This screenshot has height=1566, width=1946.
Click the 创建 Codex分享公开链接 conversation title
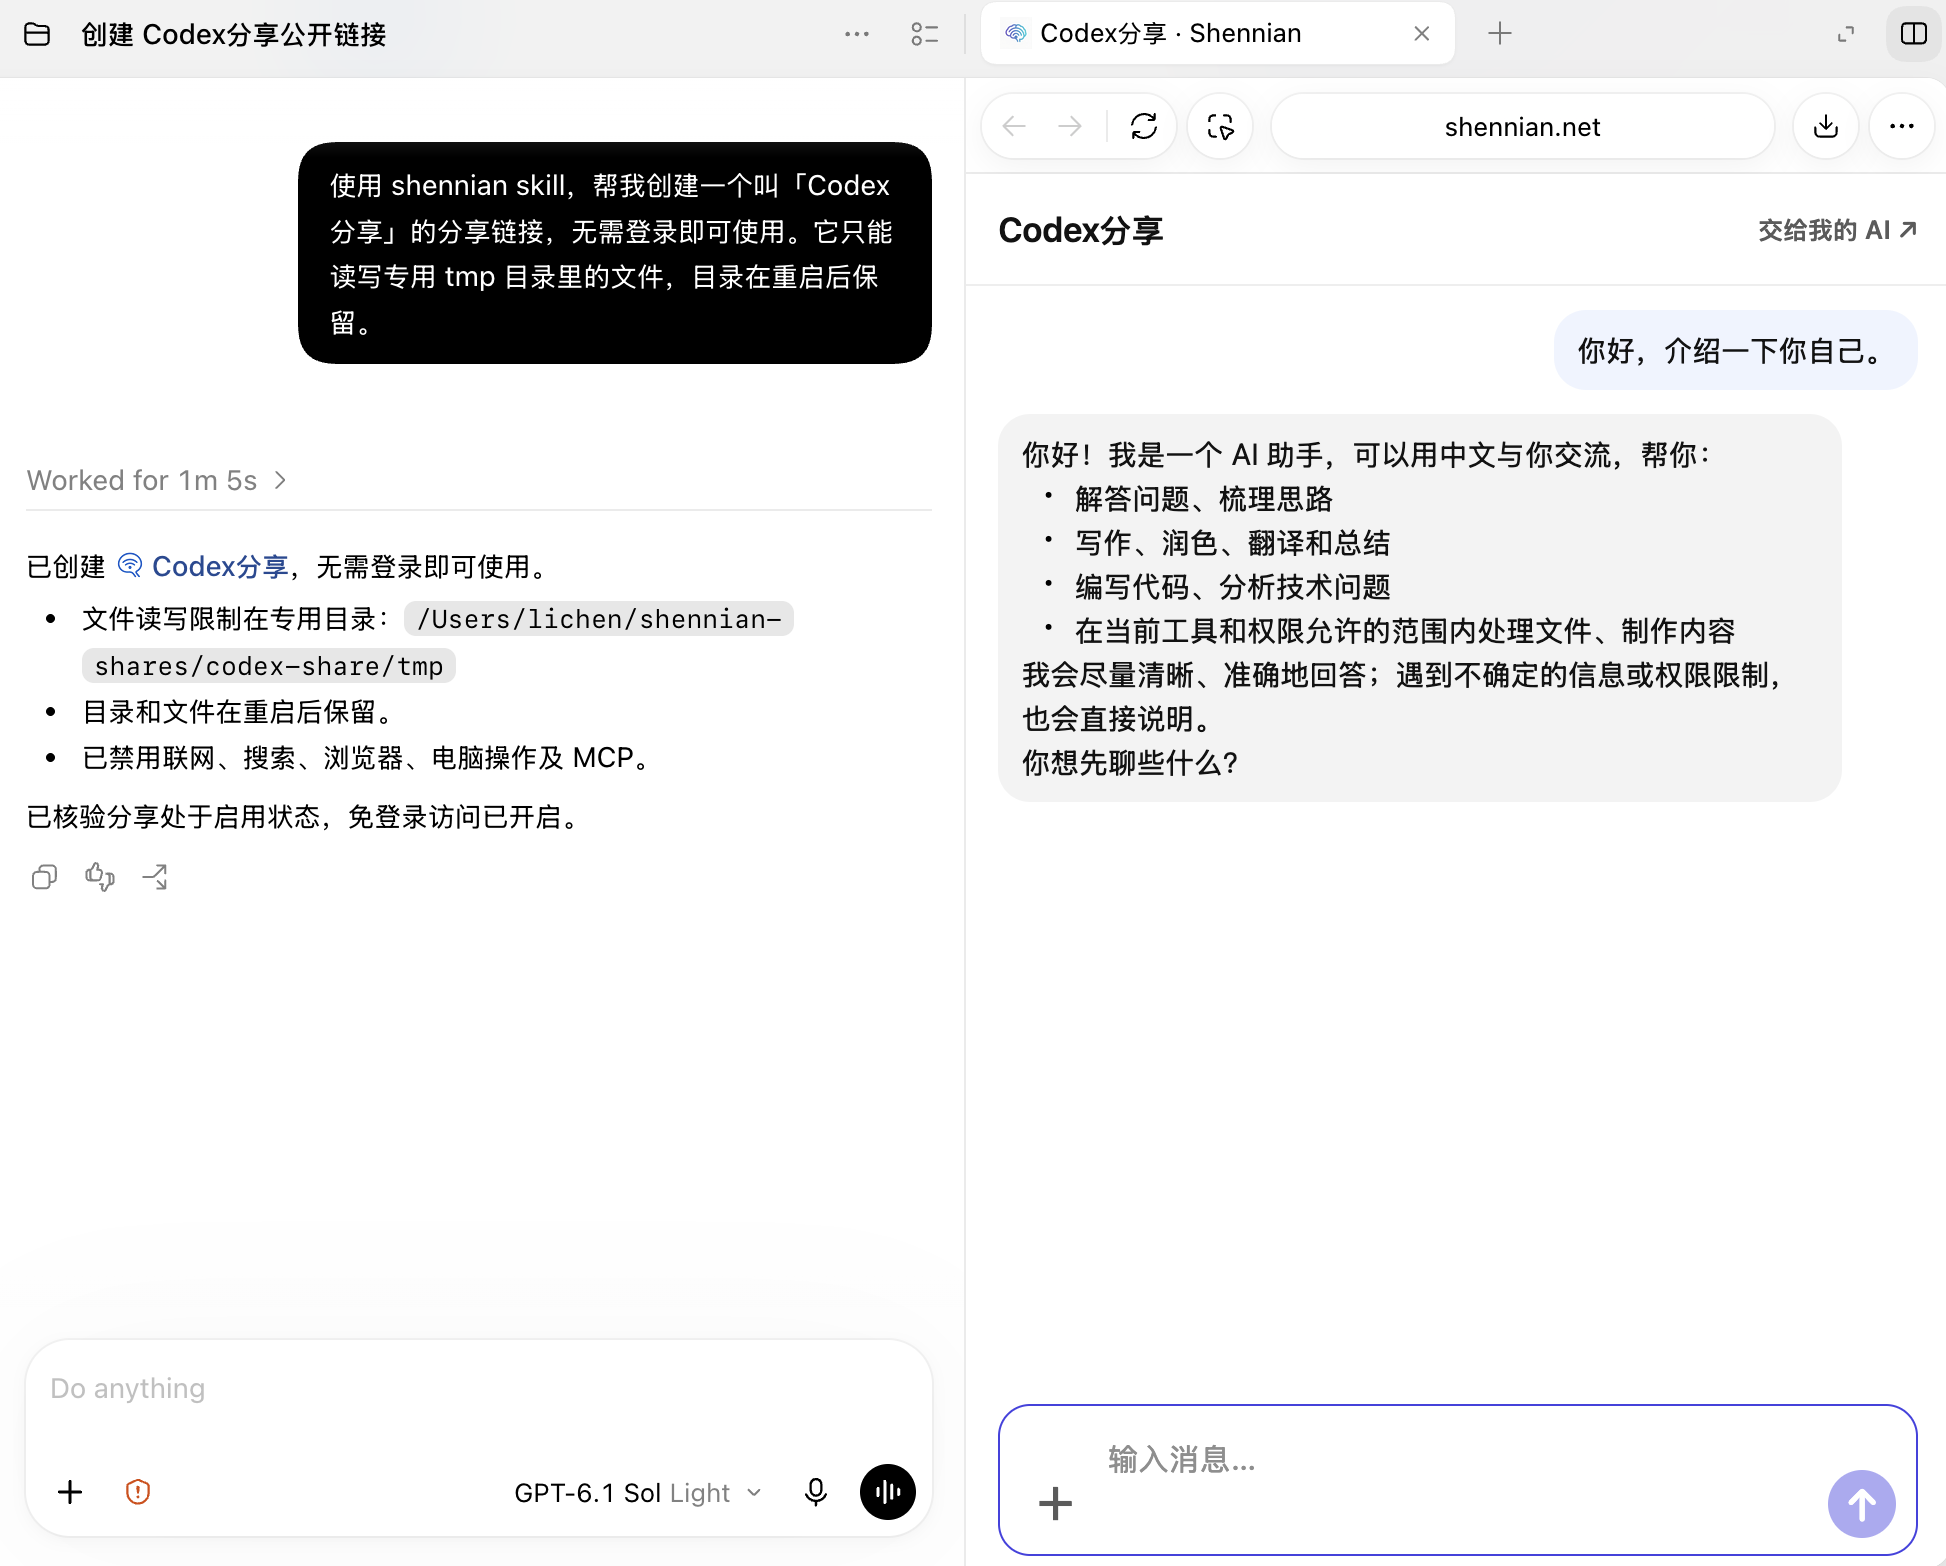point(234,35)
